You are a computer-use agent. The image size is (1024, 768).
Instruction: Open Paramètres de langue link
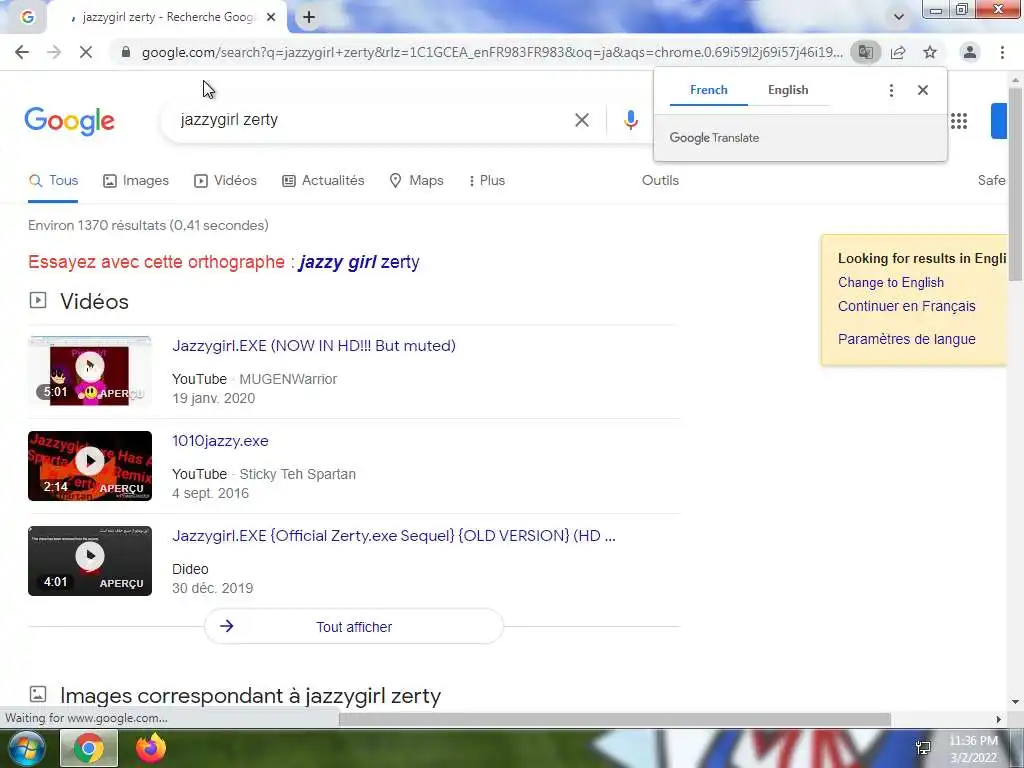coord(906,340)
